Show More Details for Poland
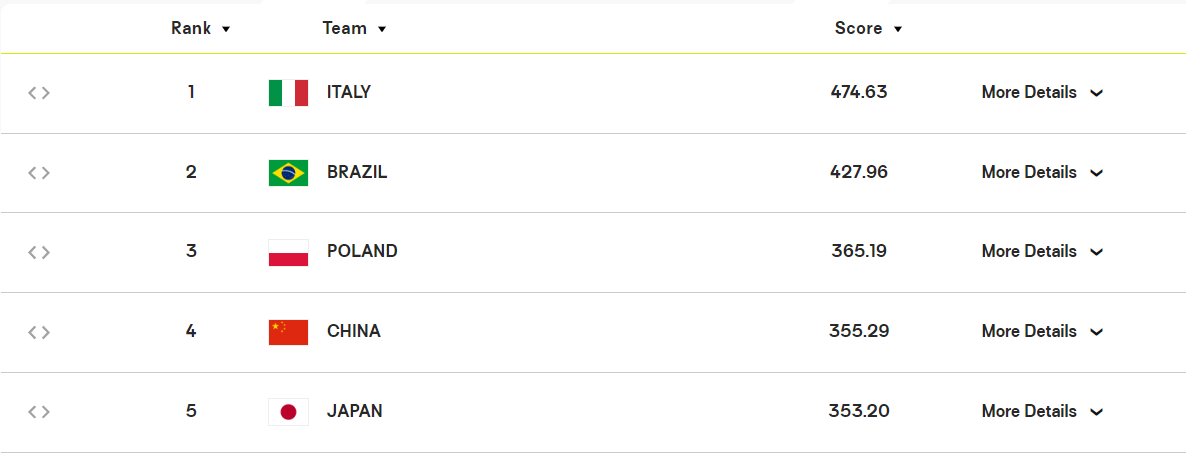The height and width of the screenshot is (455, 1186). coord(1042,252)
